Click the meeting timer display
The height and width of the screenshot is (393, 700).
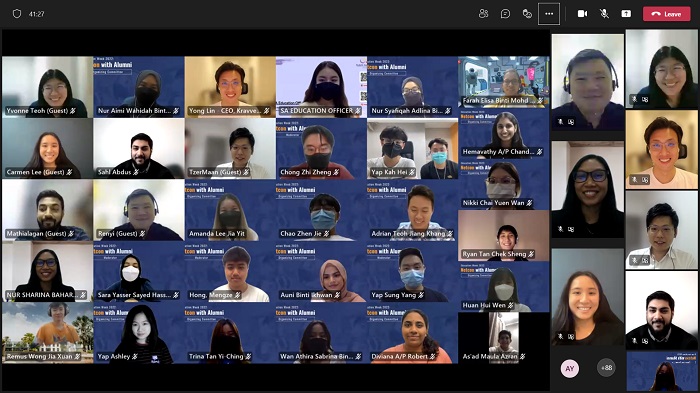point(37,14)
